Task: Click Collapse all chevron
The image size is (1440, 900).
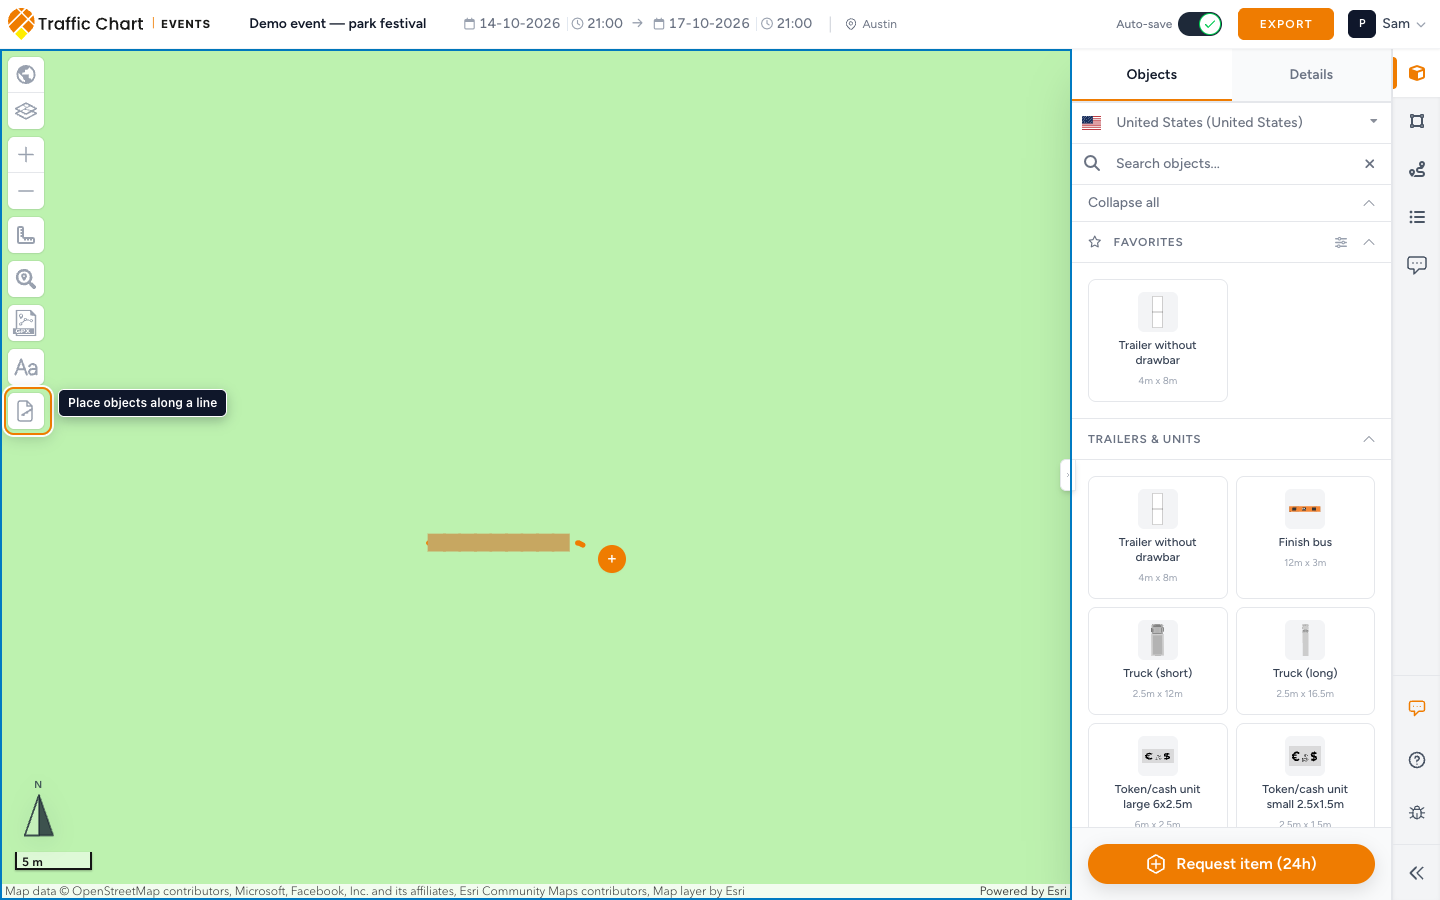Action: [1369, 203]
